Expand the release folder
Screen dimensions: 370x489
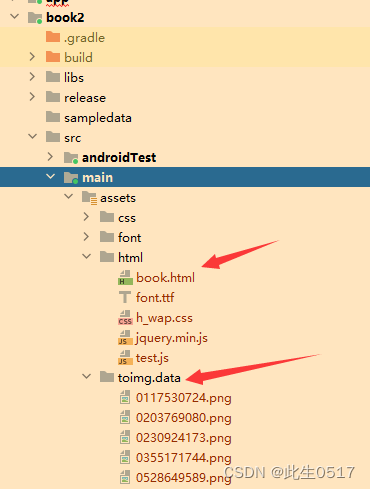(x=32, y=97)
